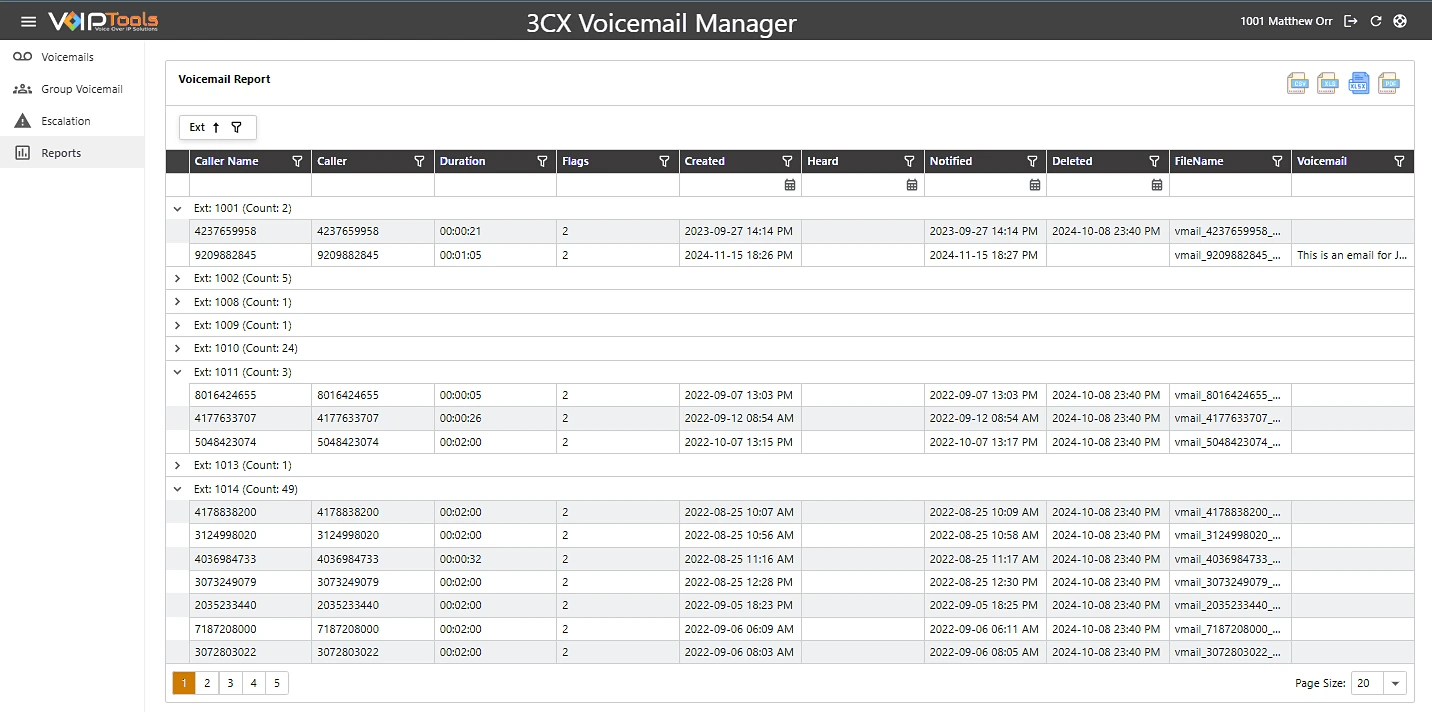Go to page 4 of results

(254, 683)
